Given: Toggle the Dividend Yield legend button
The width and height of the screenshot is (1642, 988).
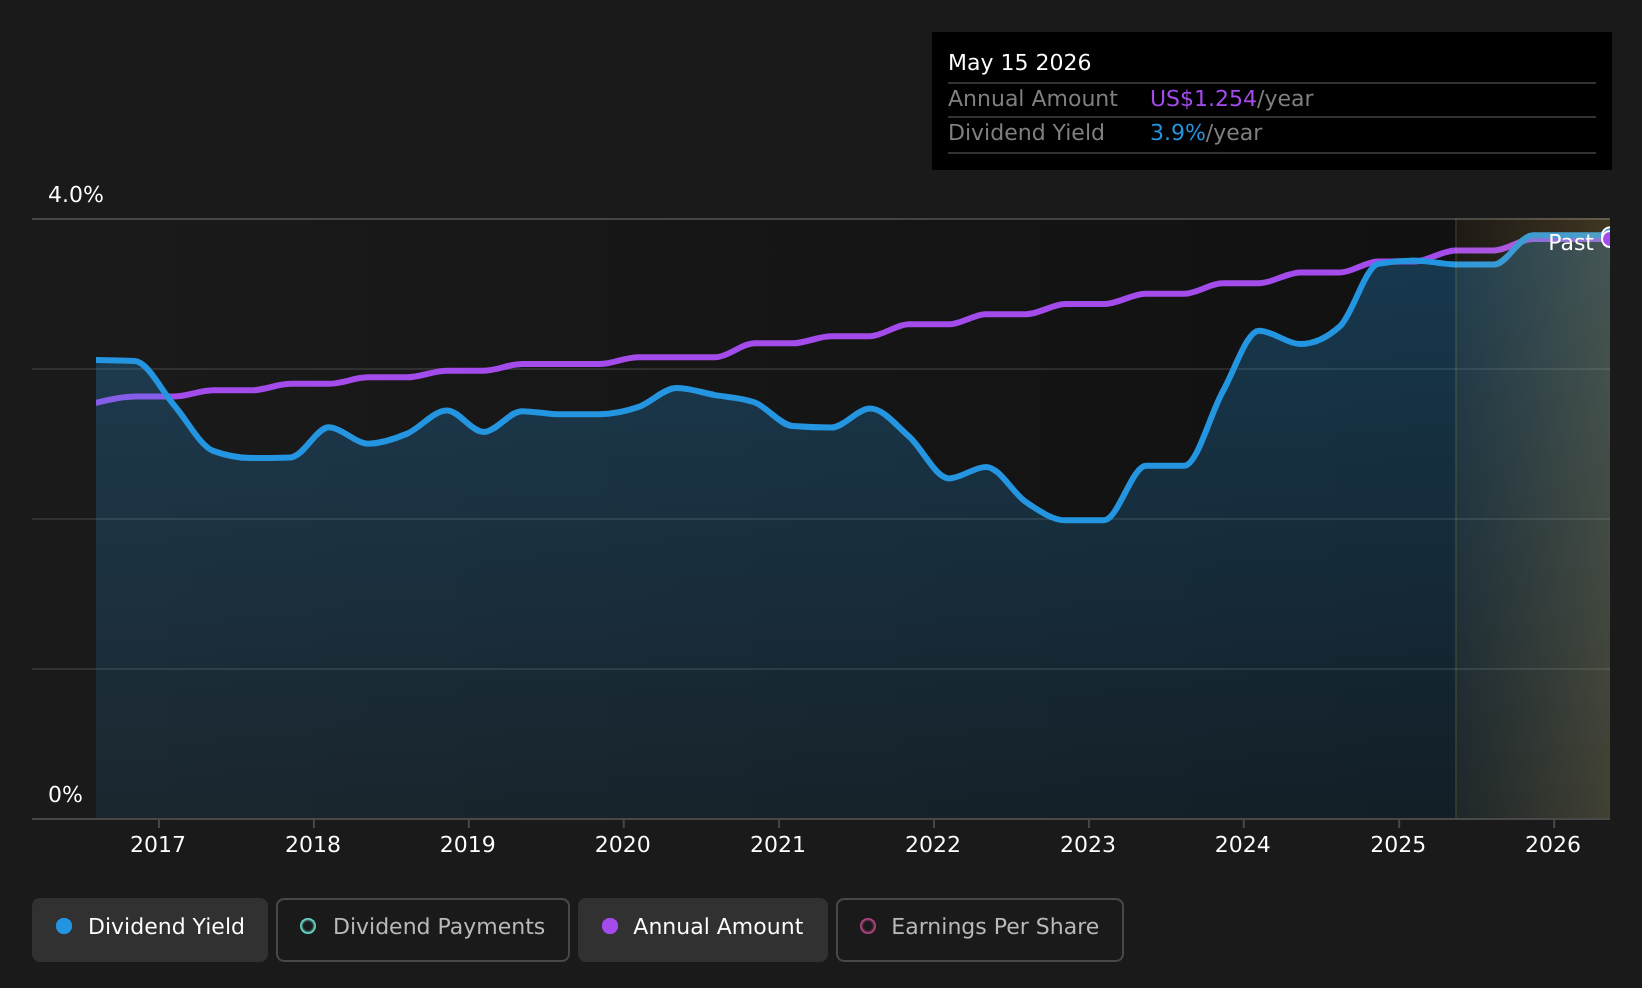Looking at the screenshot, I should [150, 930].
